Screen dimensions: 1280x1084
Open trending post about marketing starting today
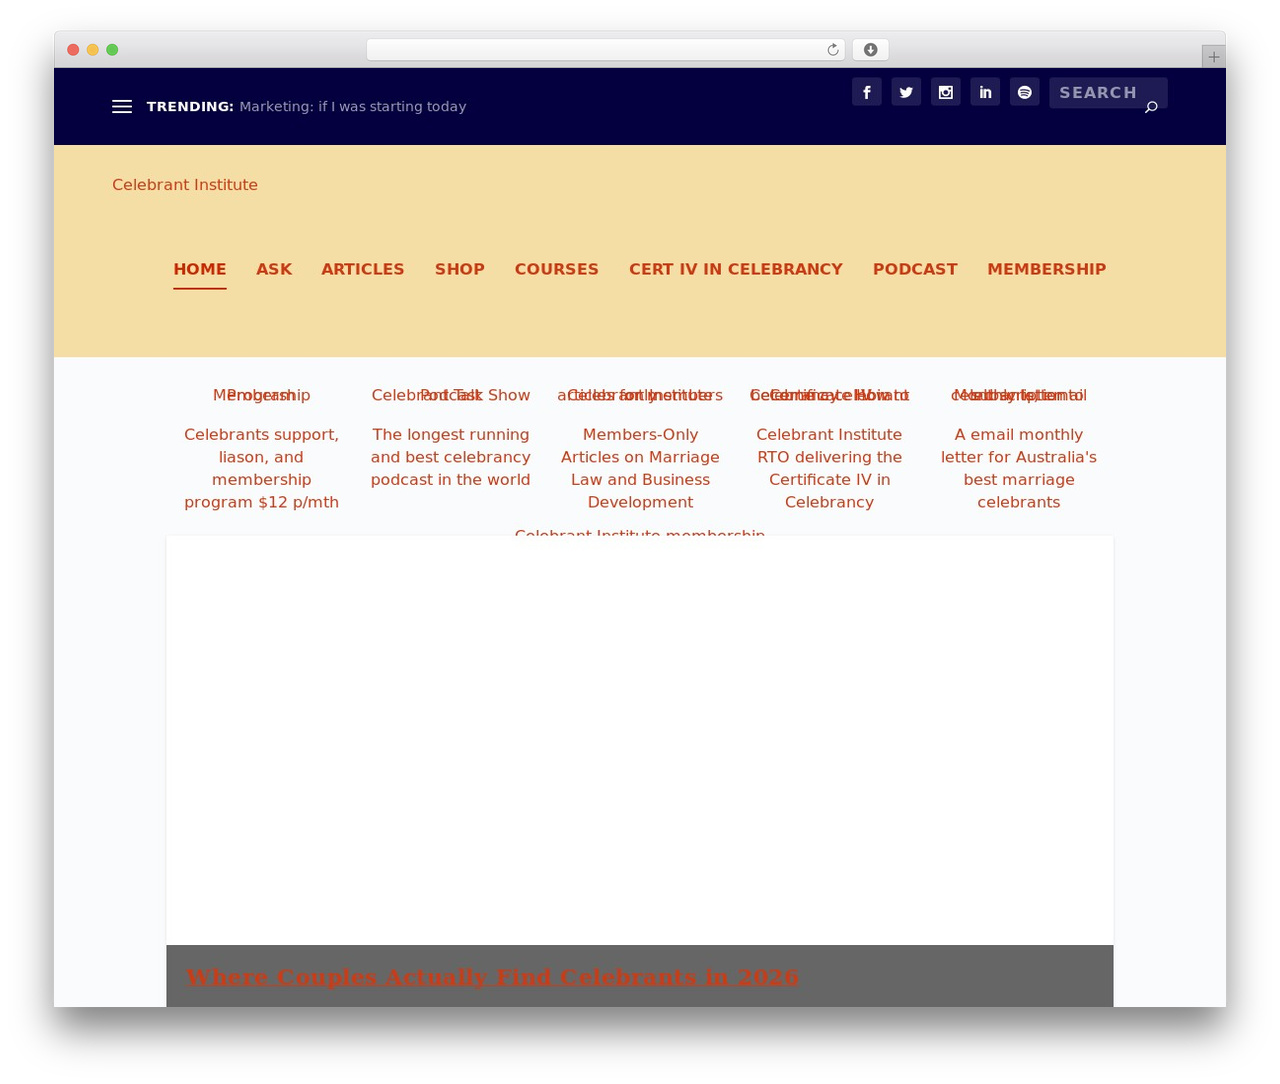point(353,107)
